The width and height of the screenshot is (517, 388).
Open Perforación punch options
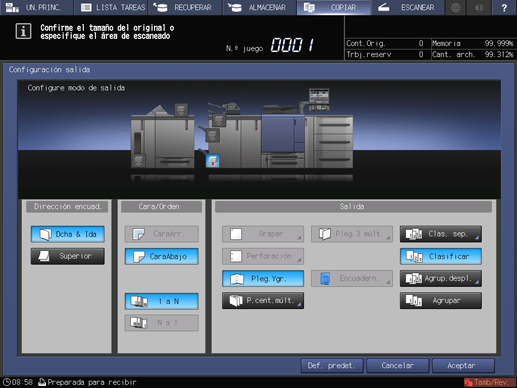pos(263,256)
